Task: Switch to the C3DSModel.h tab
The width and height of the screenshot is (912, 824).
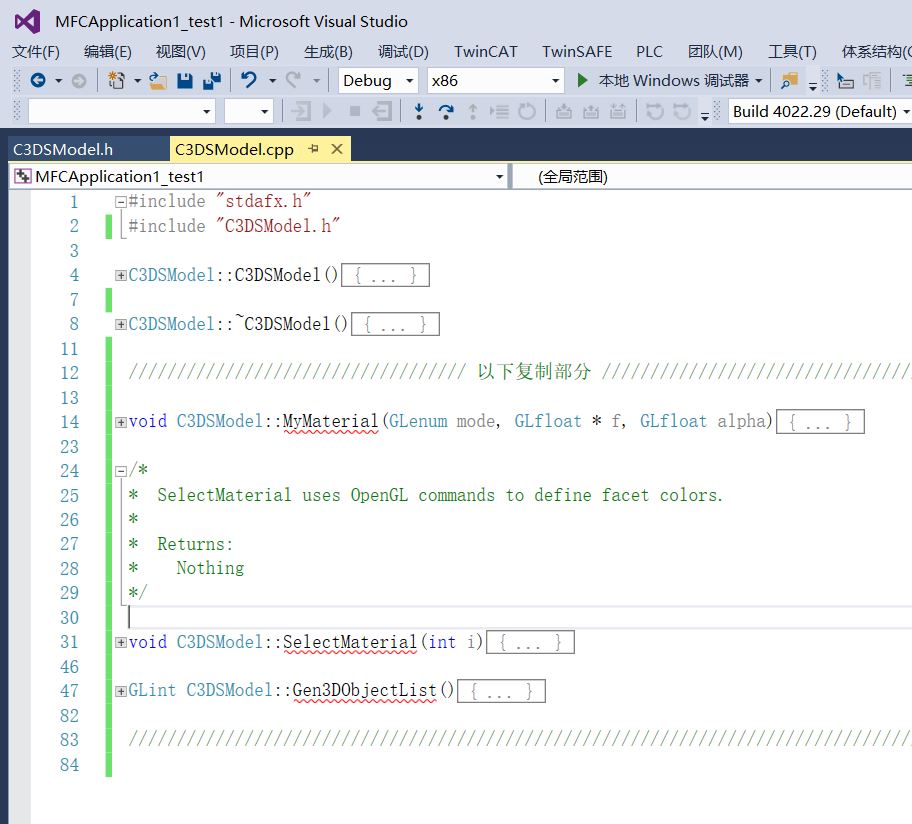Action: pos(65,147)
